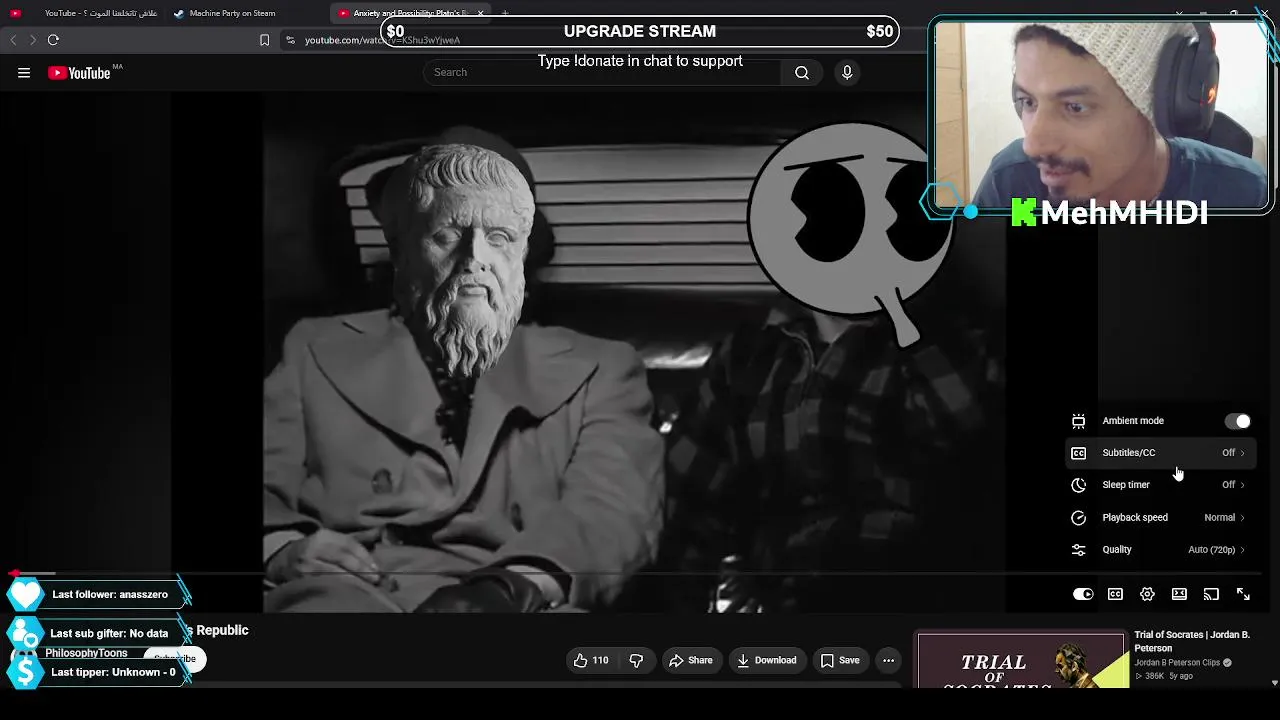Toggle the autoplay switch in player controls
This screenshot has width=1280, height=720.
(1083, 594)
